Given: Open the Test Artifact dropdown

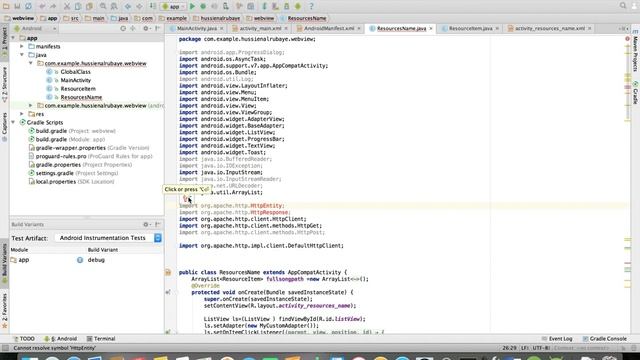Looking at the screenshot, I should tap(108, 238).
